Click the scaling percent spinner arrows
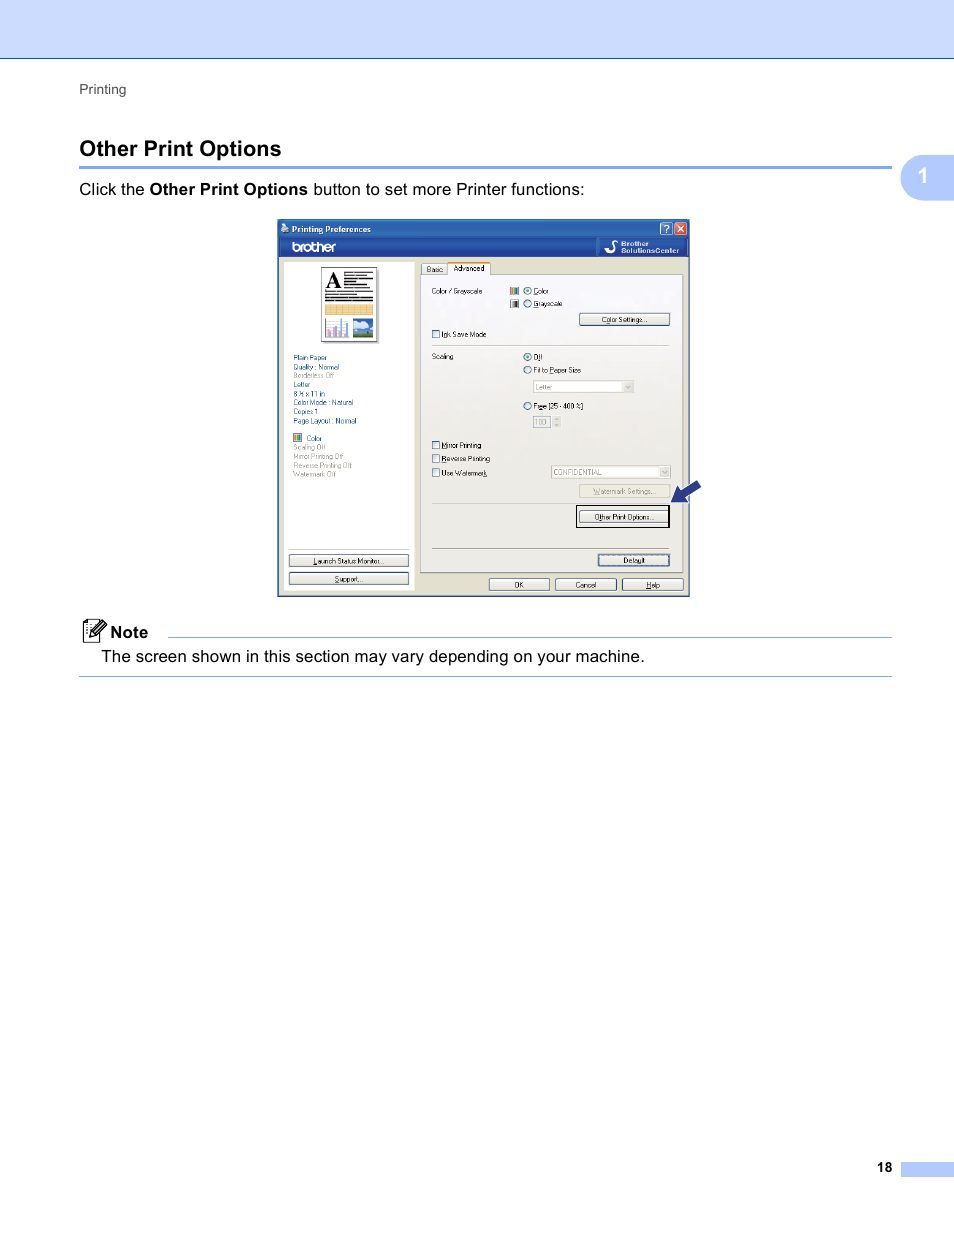The width and height of the screenshot is (954, 1235). (x=557, y=422)
